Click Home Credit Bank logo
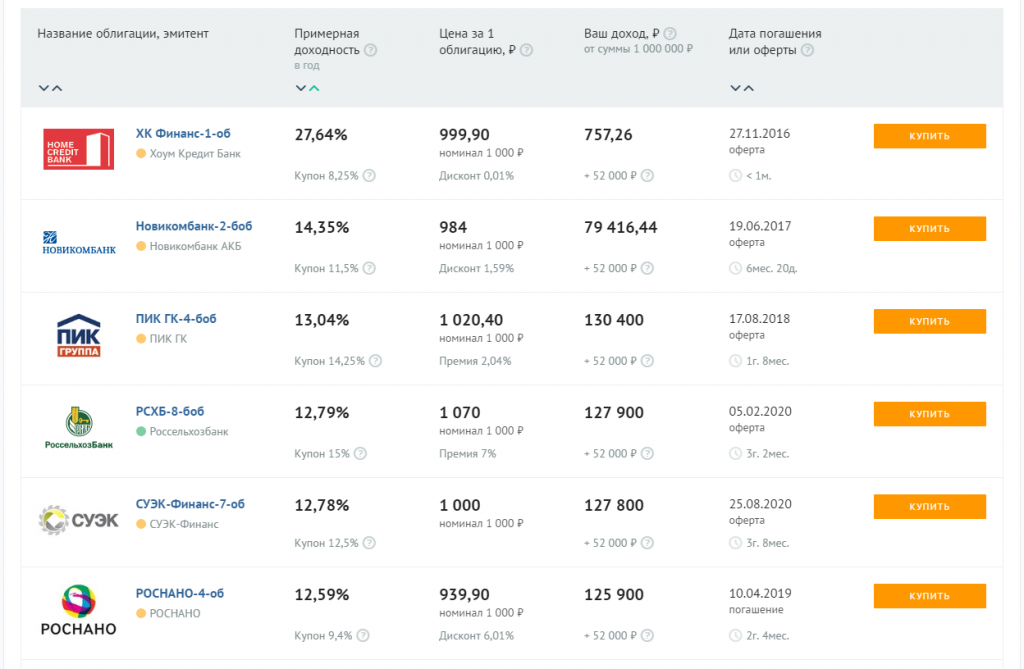 coord(78,148)
